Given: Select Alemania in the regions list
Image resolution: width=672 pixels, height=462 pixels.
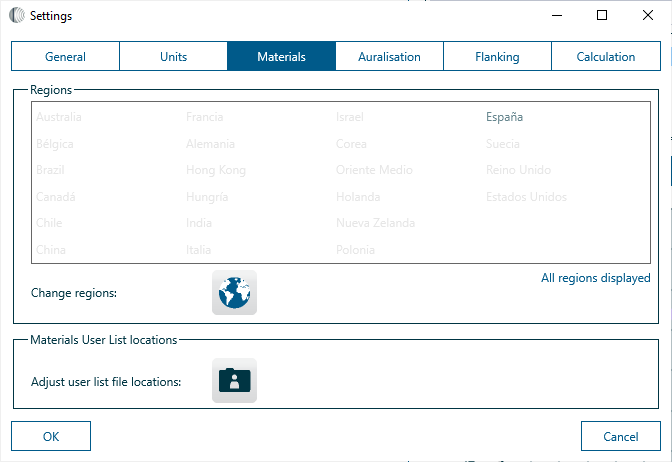Looking at the screenshot, I should coord(210,144).
